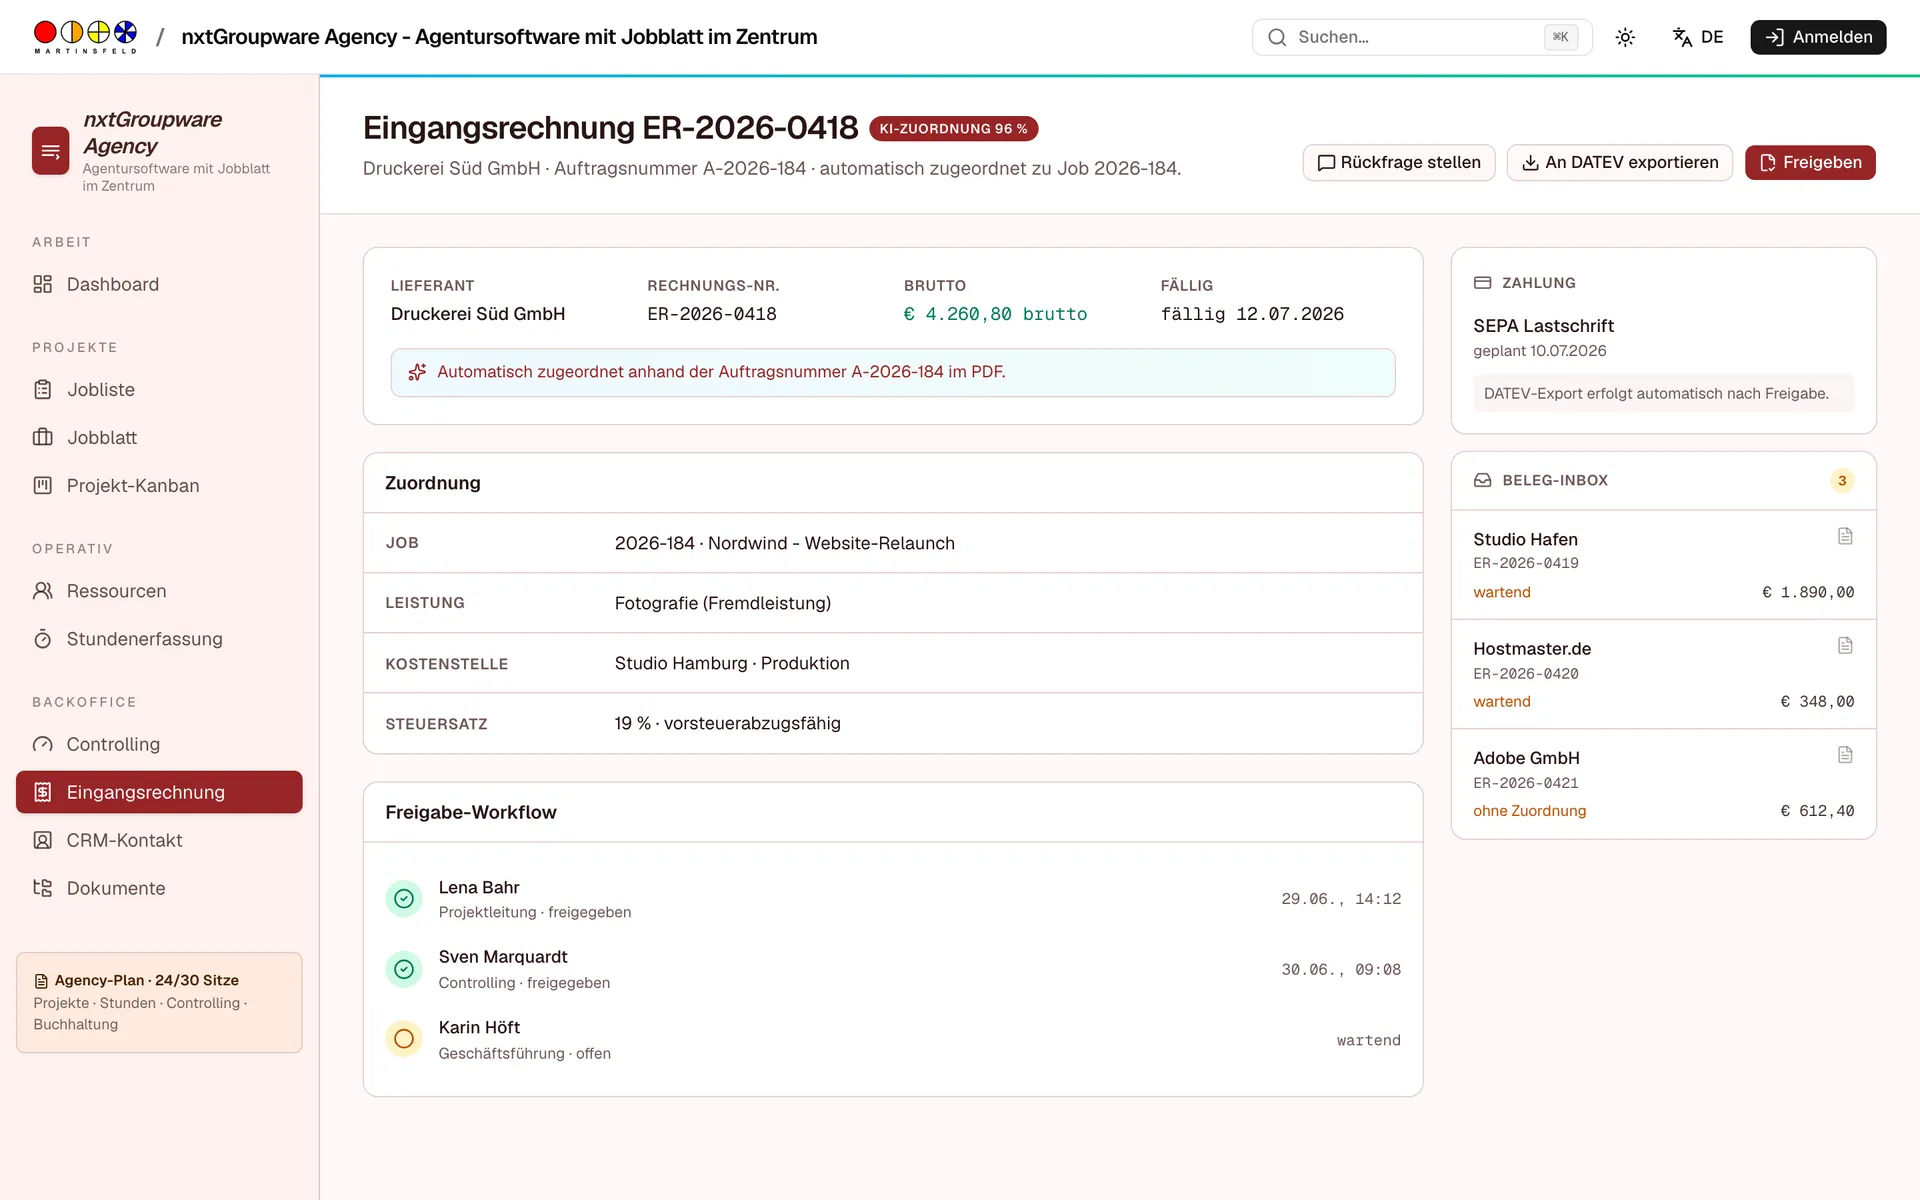Open Ressourcen in sidebar
The image size is (1920, 1200).
point(159,591)
